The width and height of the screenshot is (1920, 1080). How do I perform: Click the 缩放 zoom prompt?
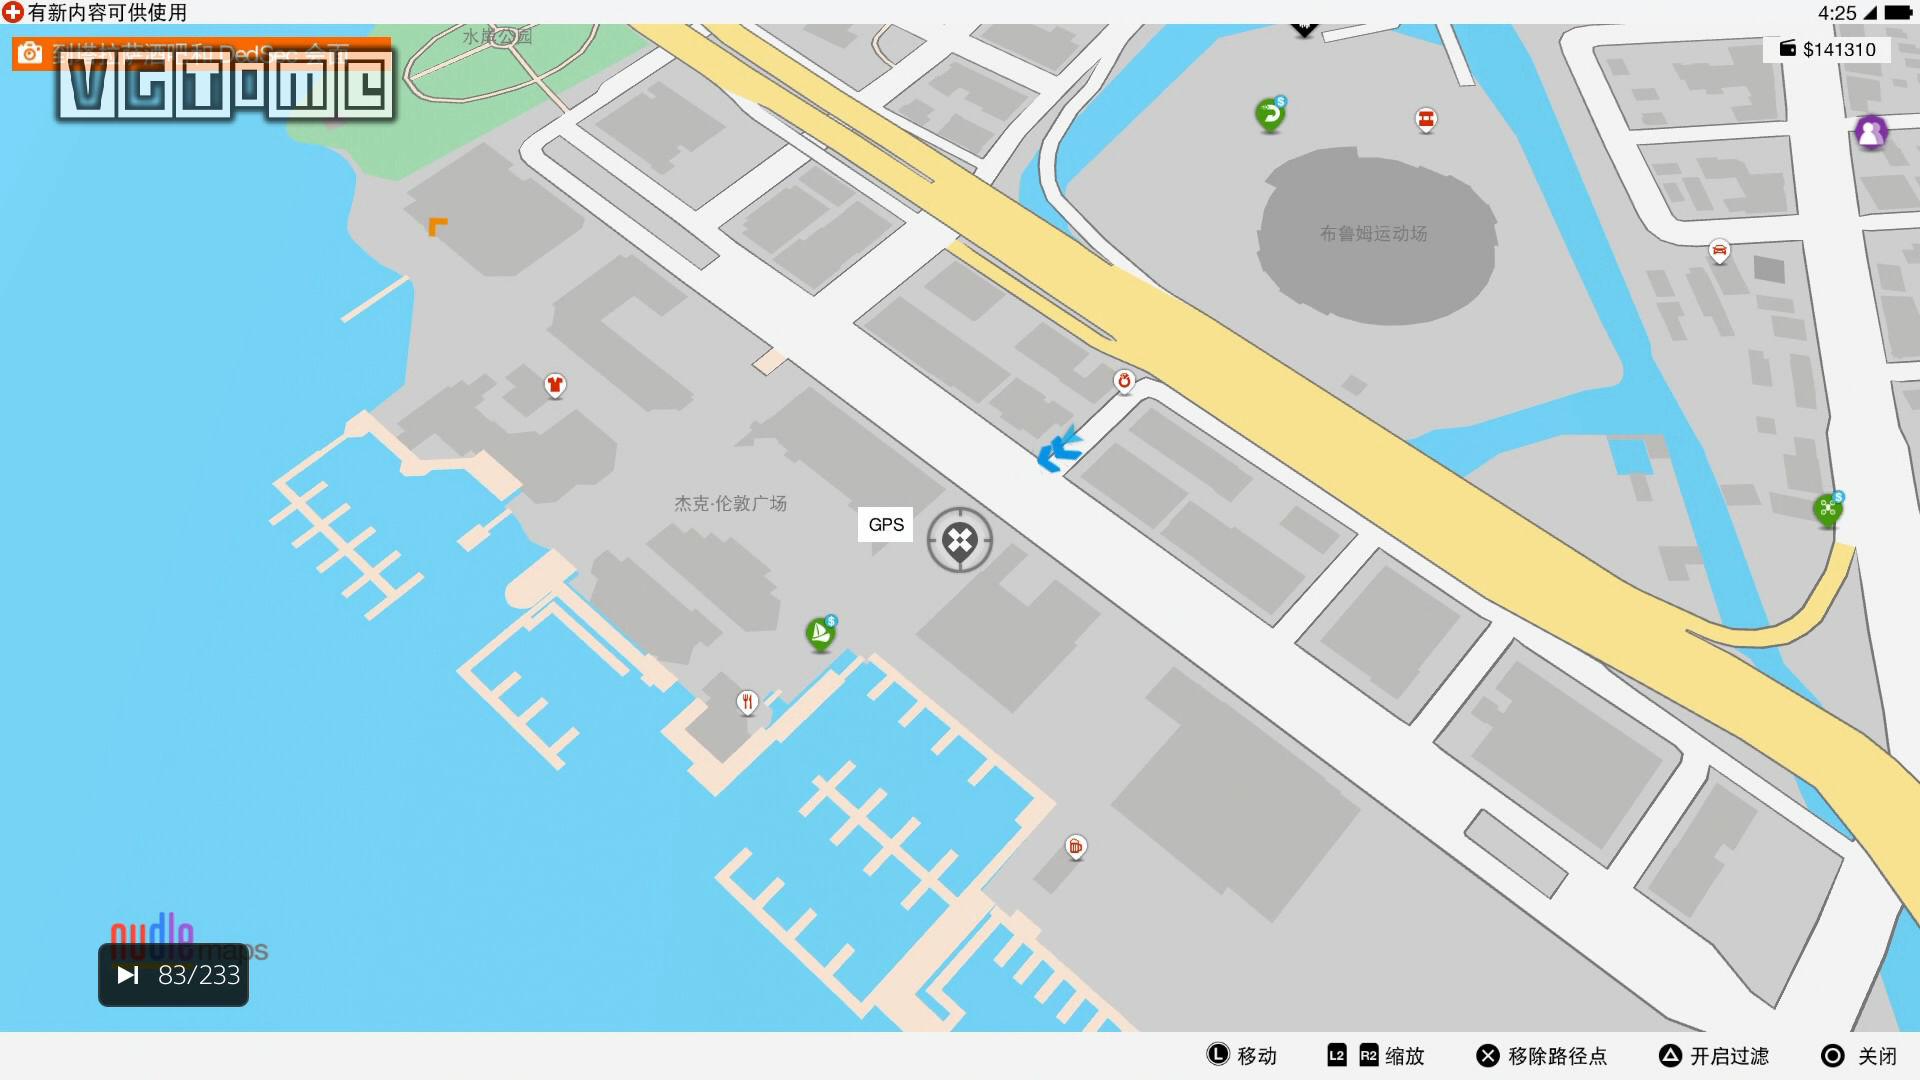click(1376, 1056)
